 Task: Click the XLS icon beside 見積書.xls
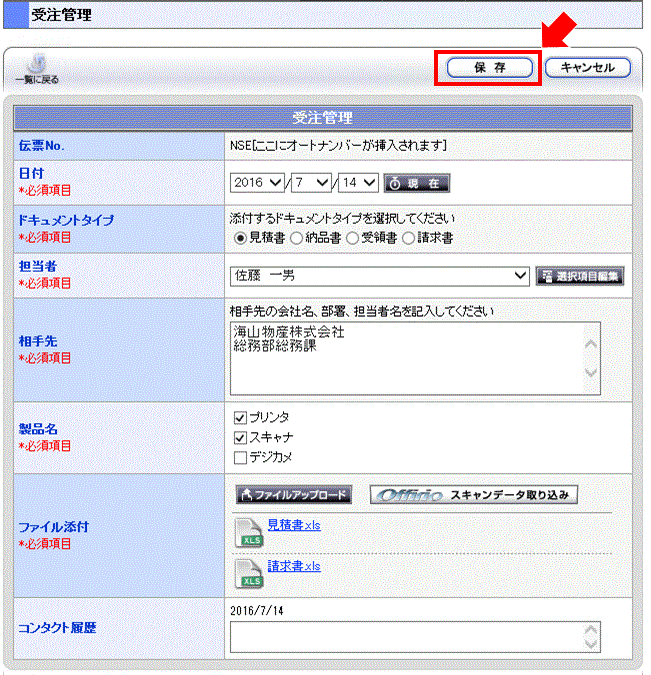tap(248, 533)
